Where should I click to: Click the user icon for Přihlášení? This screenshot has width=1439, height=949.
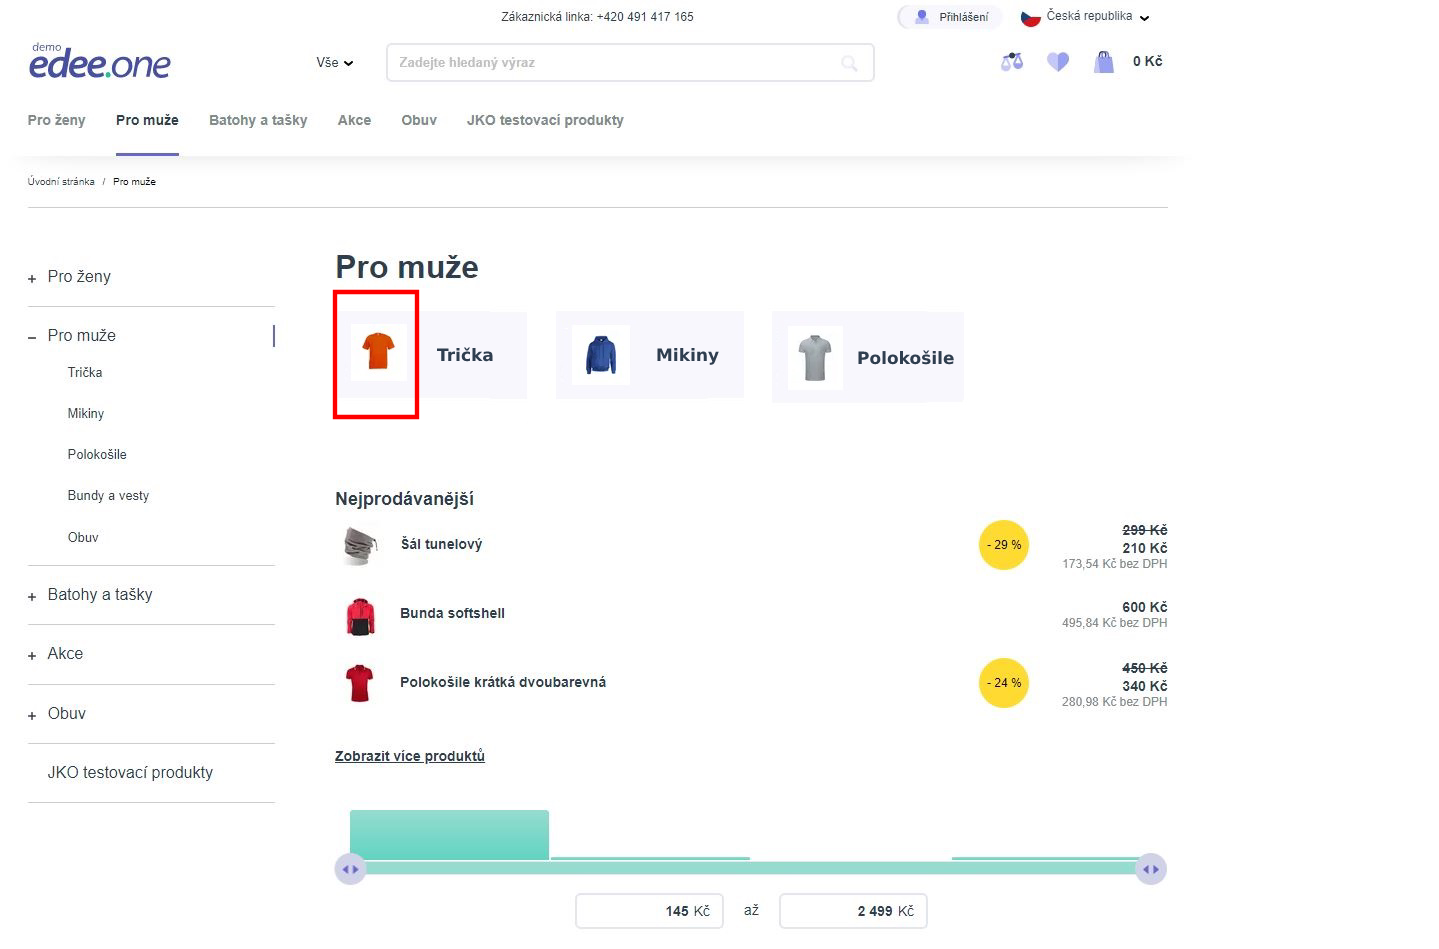point(922,17)
